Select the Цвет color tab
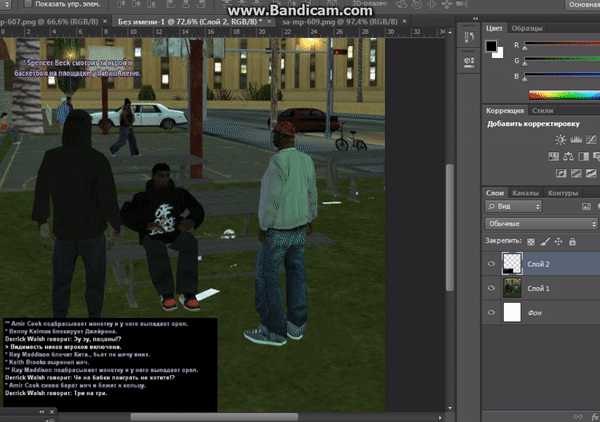Viewport: 600px width, 422px height. coord(494,28)
